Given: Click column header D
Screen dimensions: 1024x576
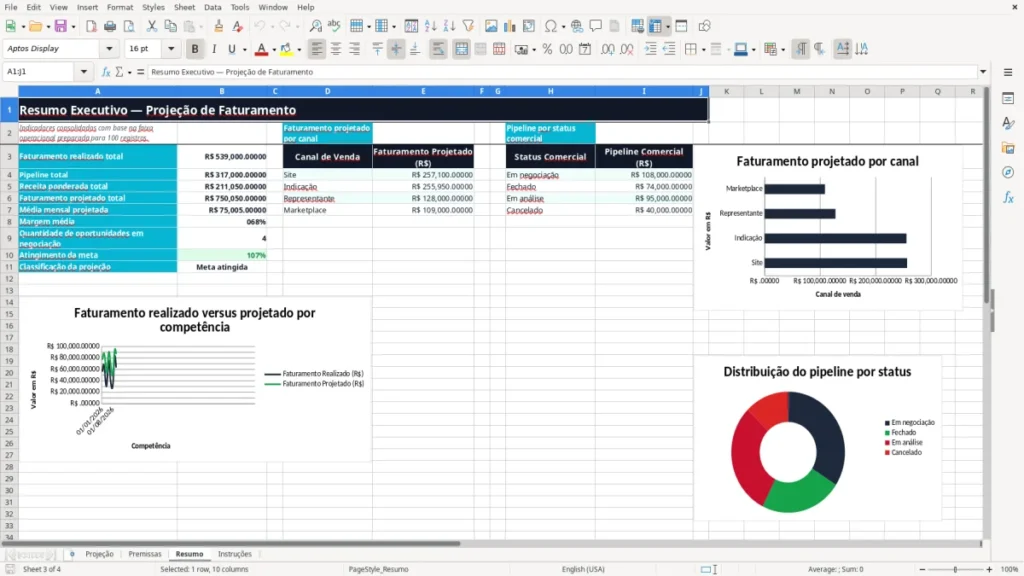Looking at the screenshot, I should click(x=327, y=91).
